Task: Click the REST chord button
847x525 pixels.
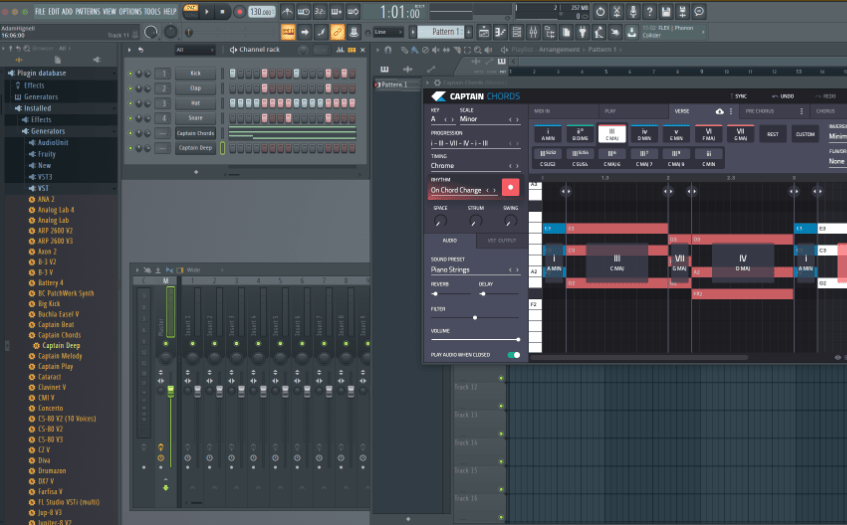Action: click(772, 134)
